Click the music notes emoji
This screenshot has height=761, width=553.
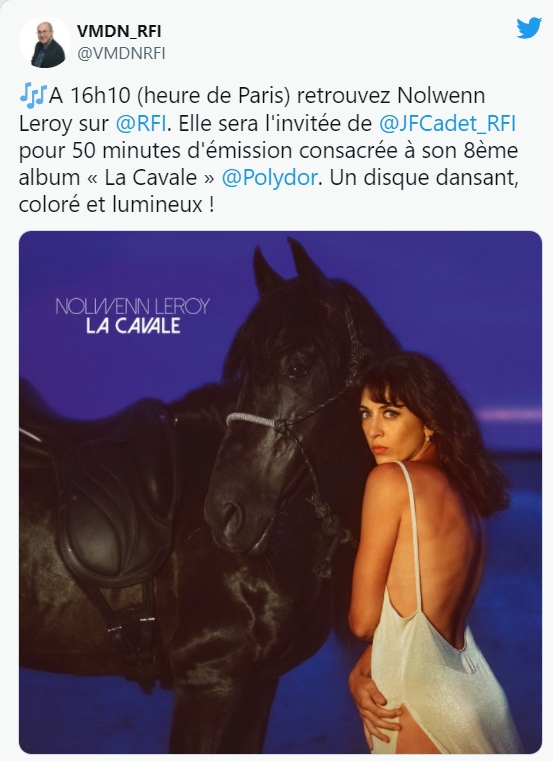[33, 96]
